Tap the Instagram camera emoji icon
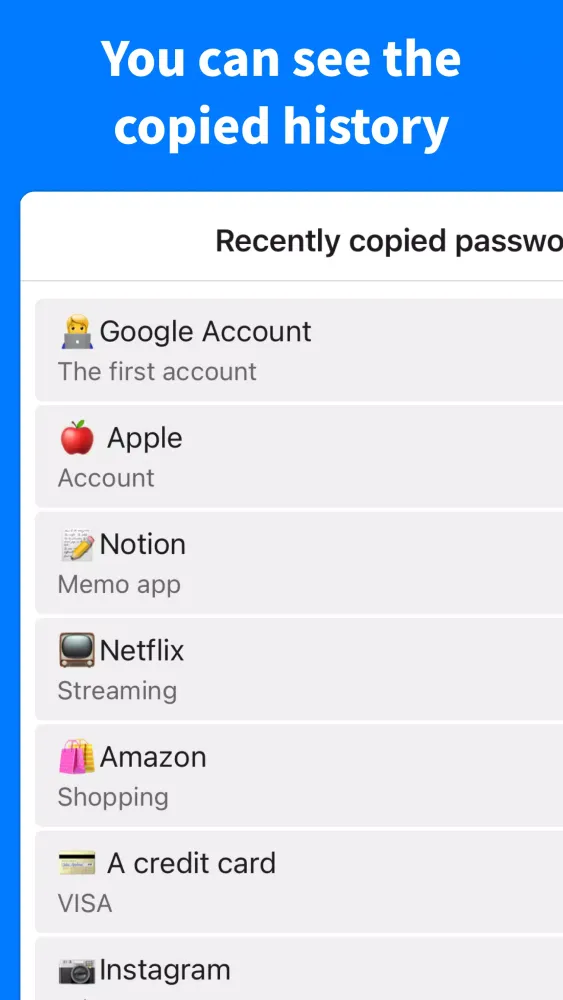Image resolution: width=563 pixels, height=1000 pixels. pyautogui.click(x=77, y=971)
